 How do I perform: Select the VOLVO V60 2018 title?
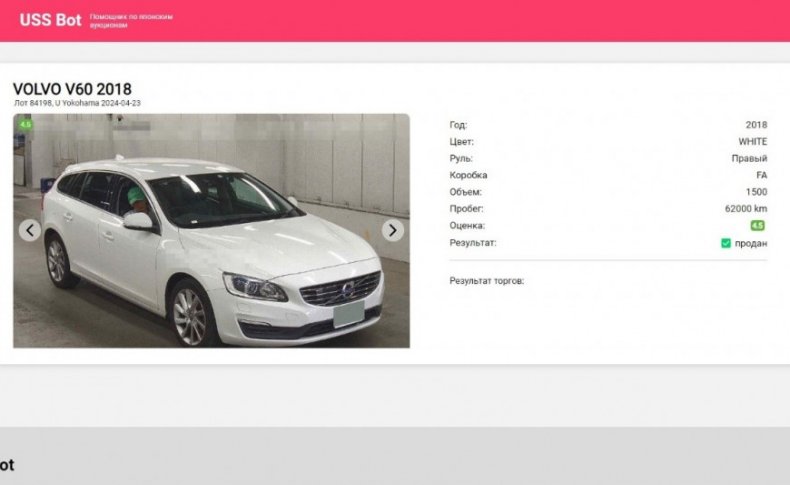tap(72, 89)
